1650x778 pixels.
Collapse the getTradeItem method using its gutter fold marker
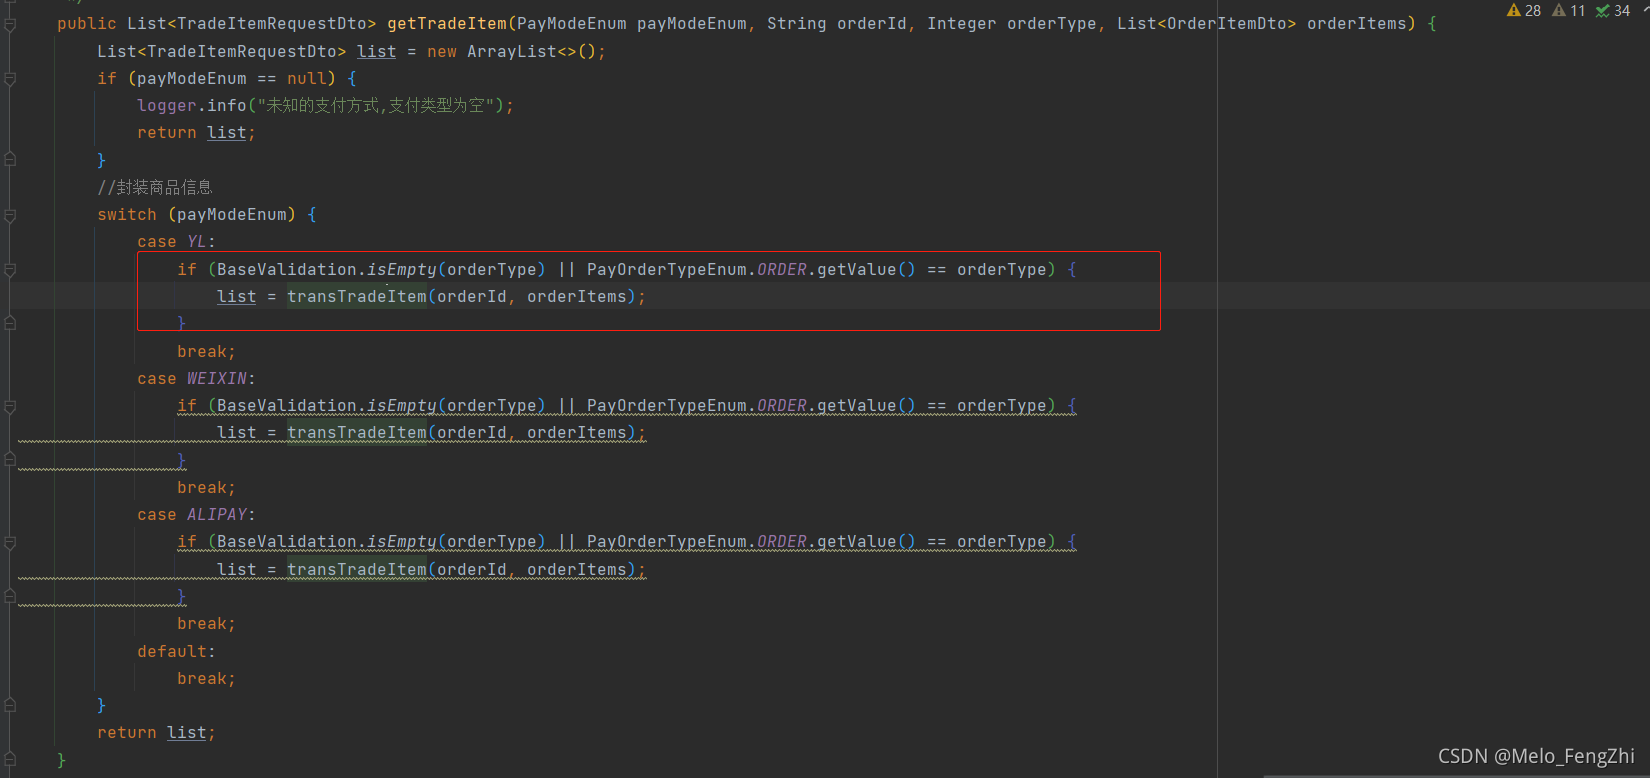[x=10, y=24]
